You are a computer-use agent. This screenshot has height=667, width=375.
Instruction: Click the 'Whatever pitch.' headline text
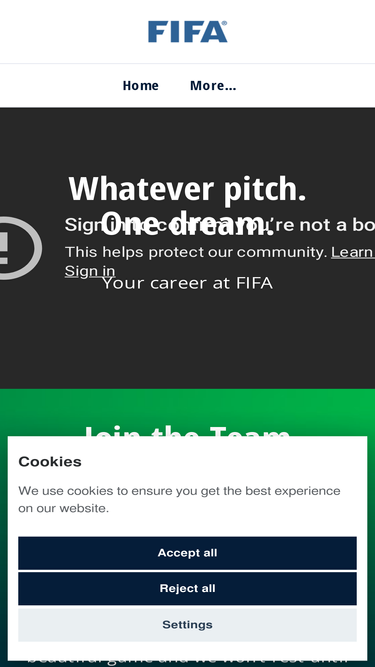(x=187, y=189)
